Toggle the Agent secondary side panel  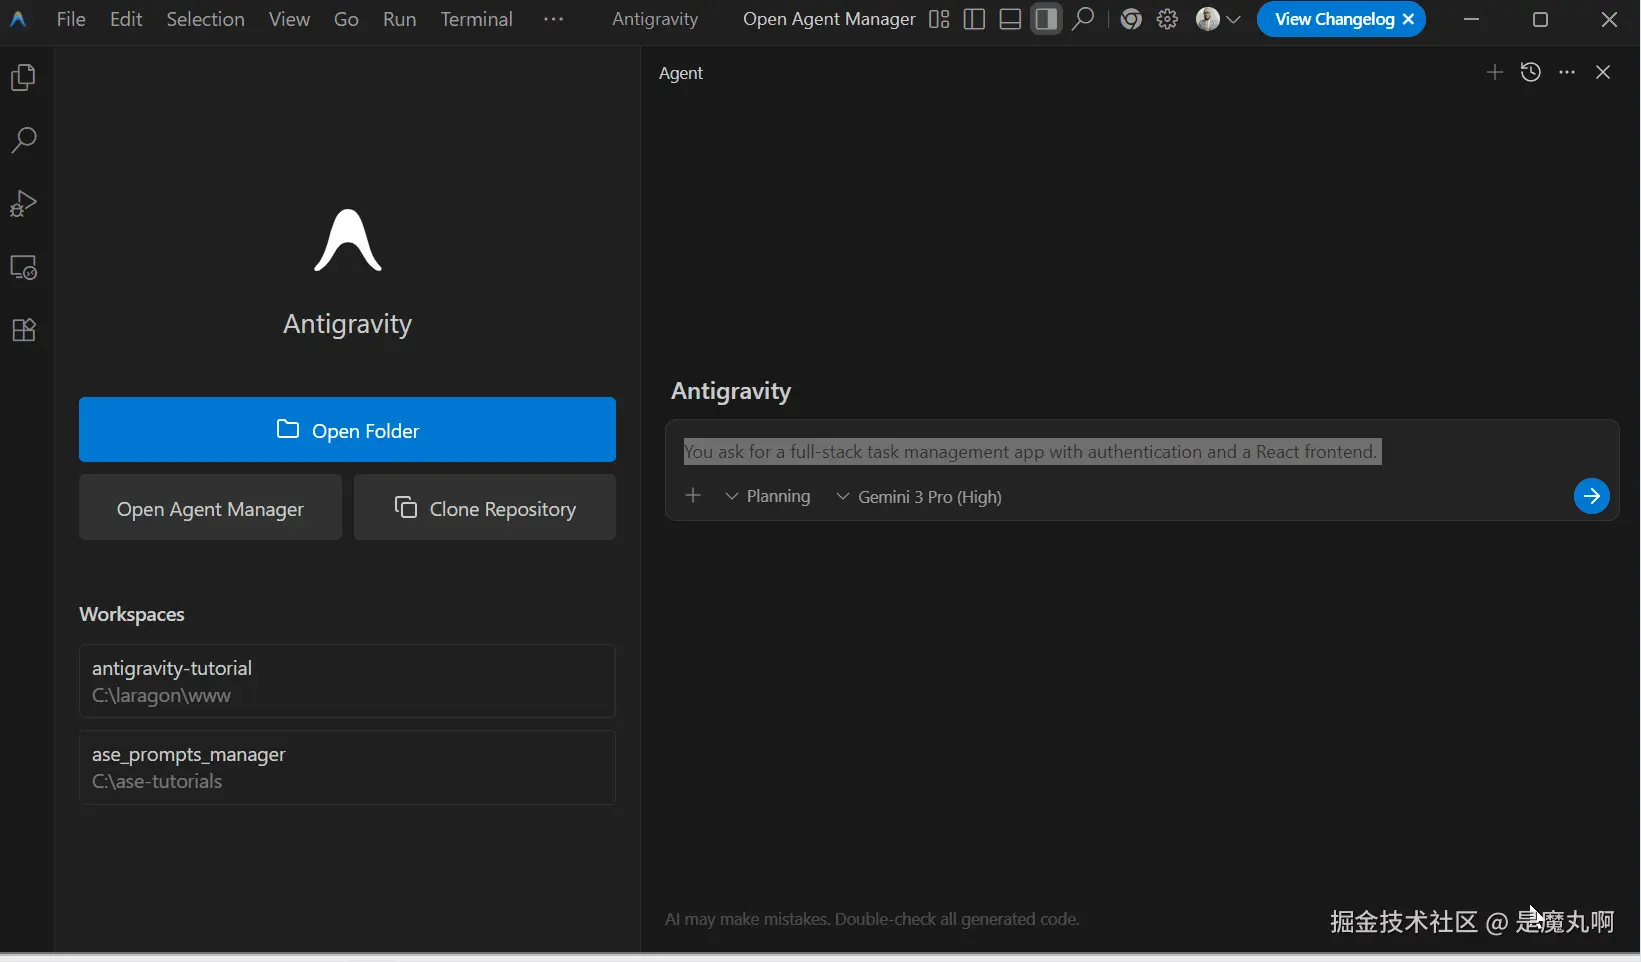(1046, 19)
